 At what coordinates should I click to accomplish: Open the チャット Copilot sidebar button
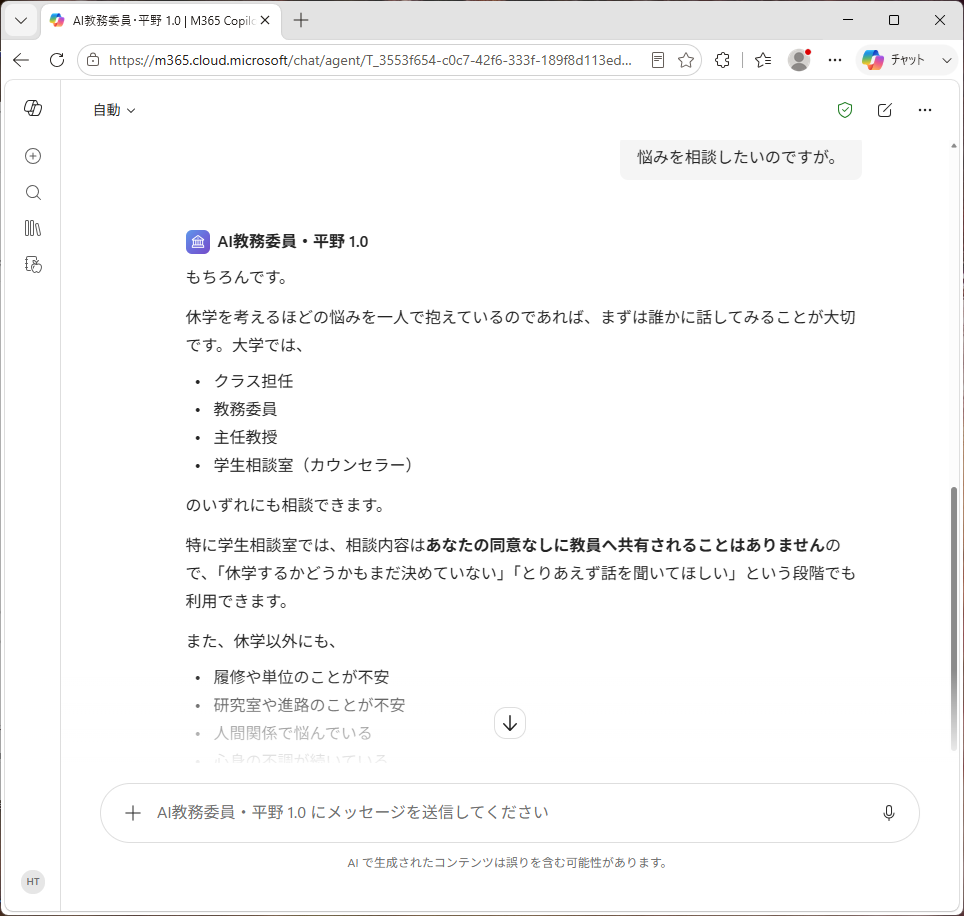(x=895, y=60)
